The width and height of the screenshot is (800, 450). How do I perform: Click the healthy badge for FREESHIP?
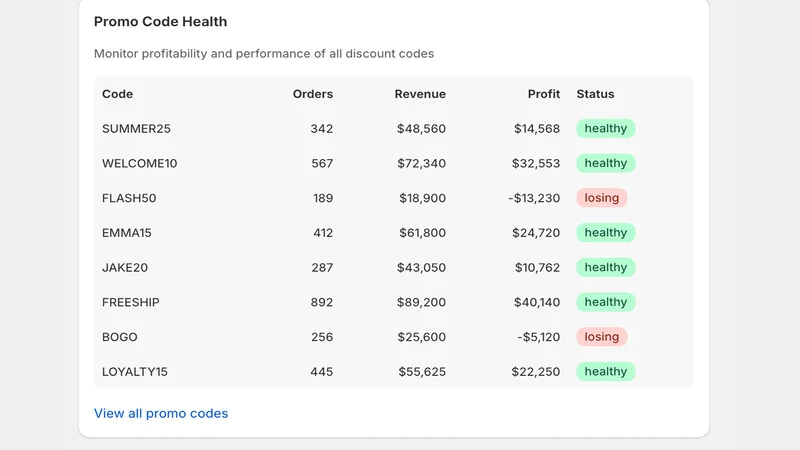606,302
